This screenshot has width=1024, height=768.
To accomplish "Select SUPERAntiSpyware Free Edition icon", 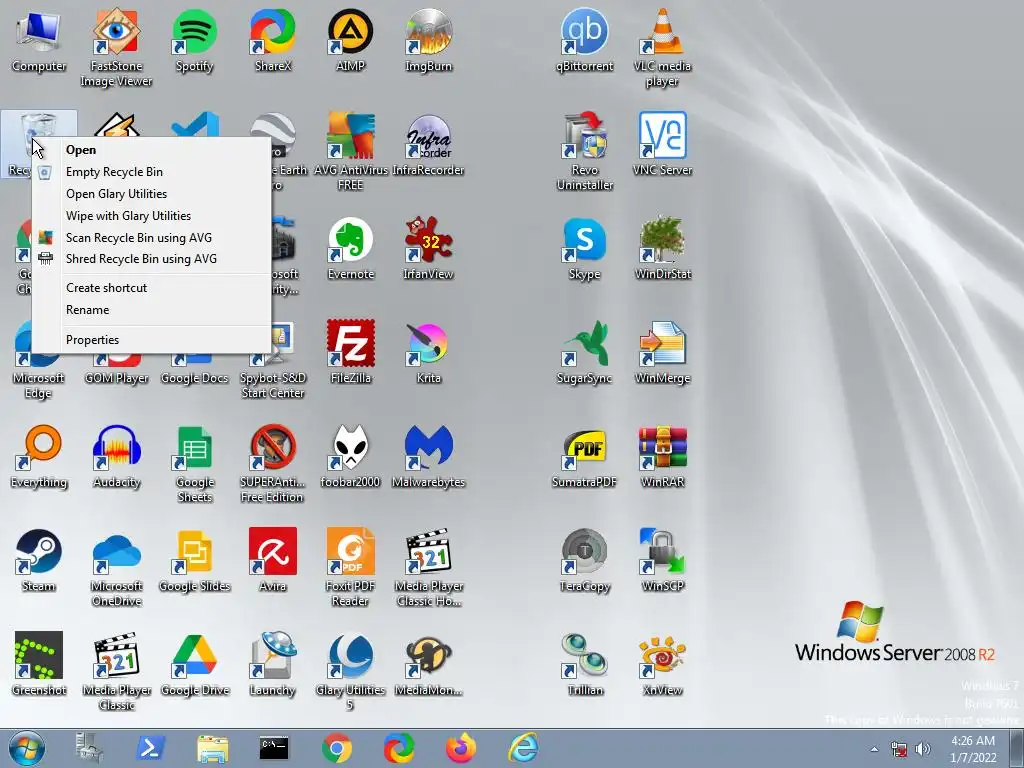I will [x=272, y=464].
